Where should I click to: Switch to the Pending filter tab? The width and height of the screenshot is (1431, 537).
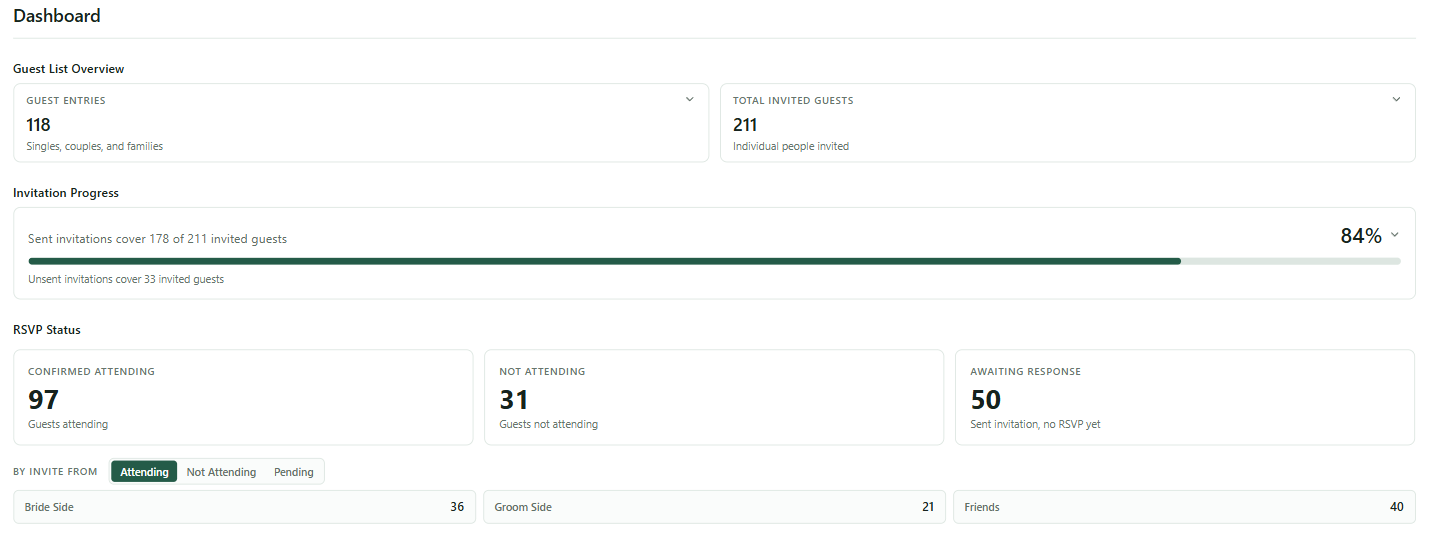pyautogui.click(x=294, y=472)
